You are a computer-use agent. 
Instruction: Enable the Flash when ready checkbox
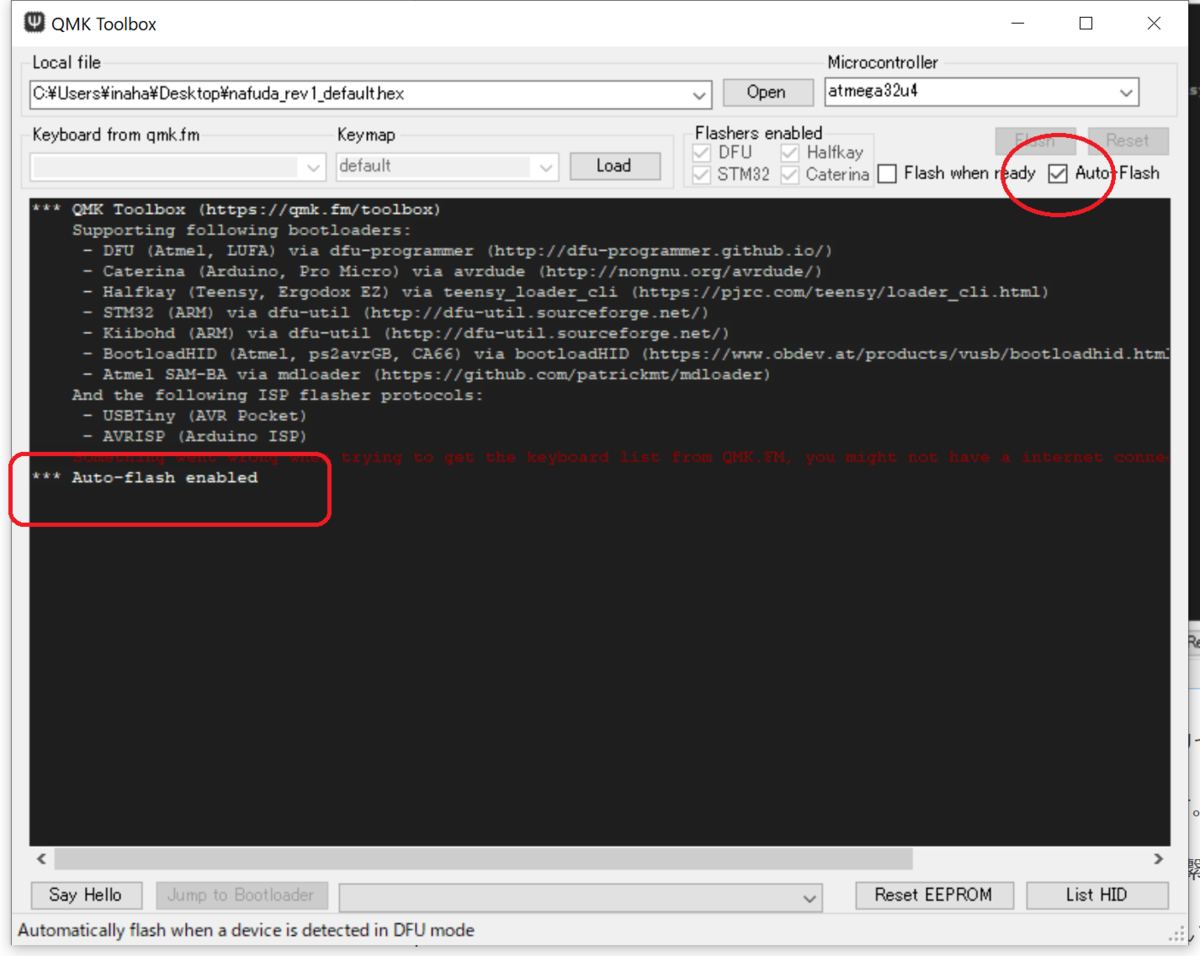click(887, 174)
